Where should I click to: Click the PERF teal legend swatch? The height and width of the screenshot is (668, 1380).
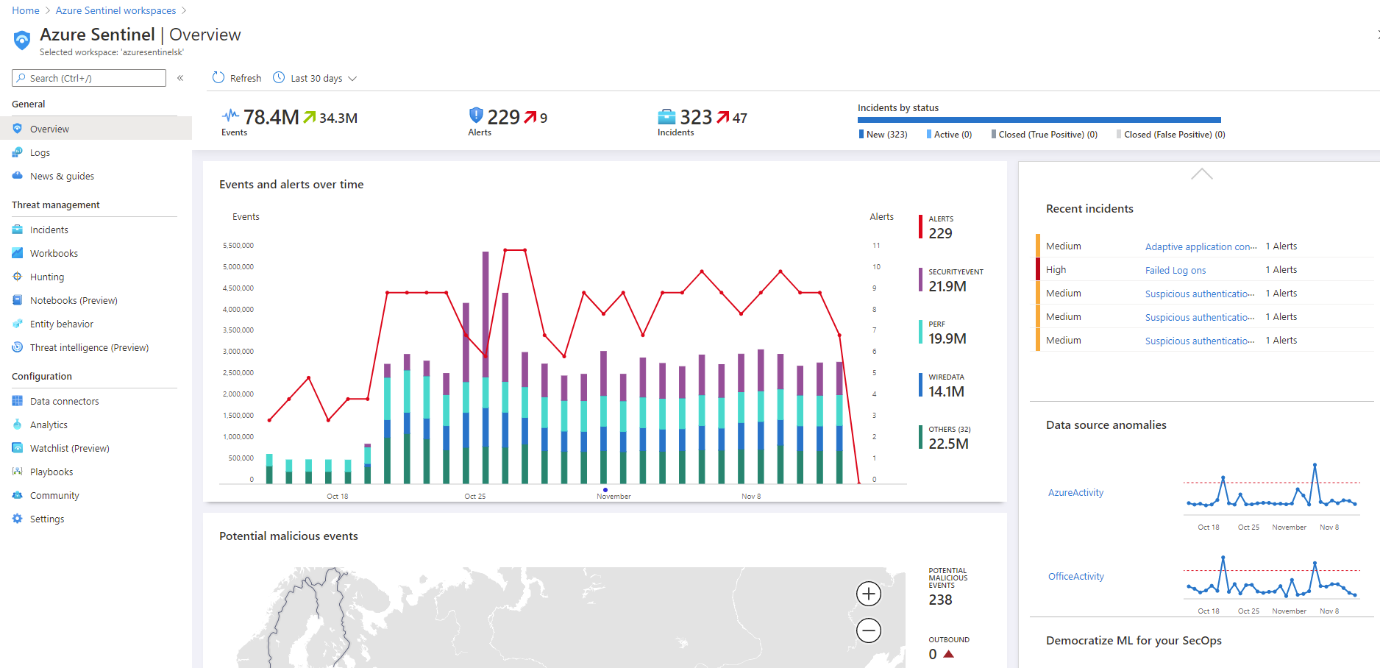tap(921, 332)
